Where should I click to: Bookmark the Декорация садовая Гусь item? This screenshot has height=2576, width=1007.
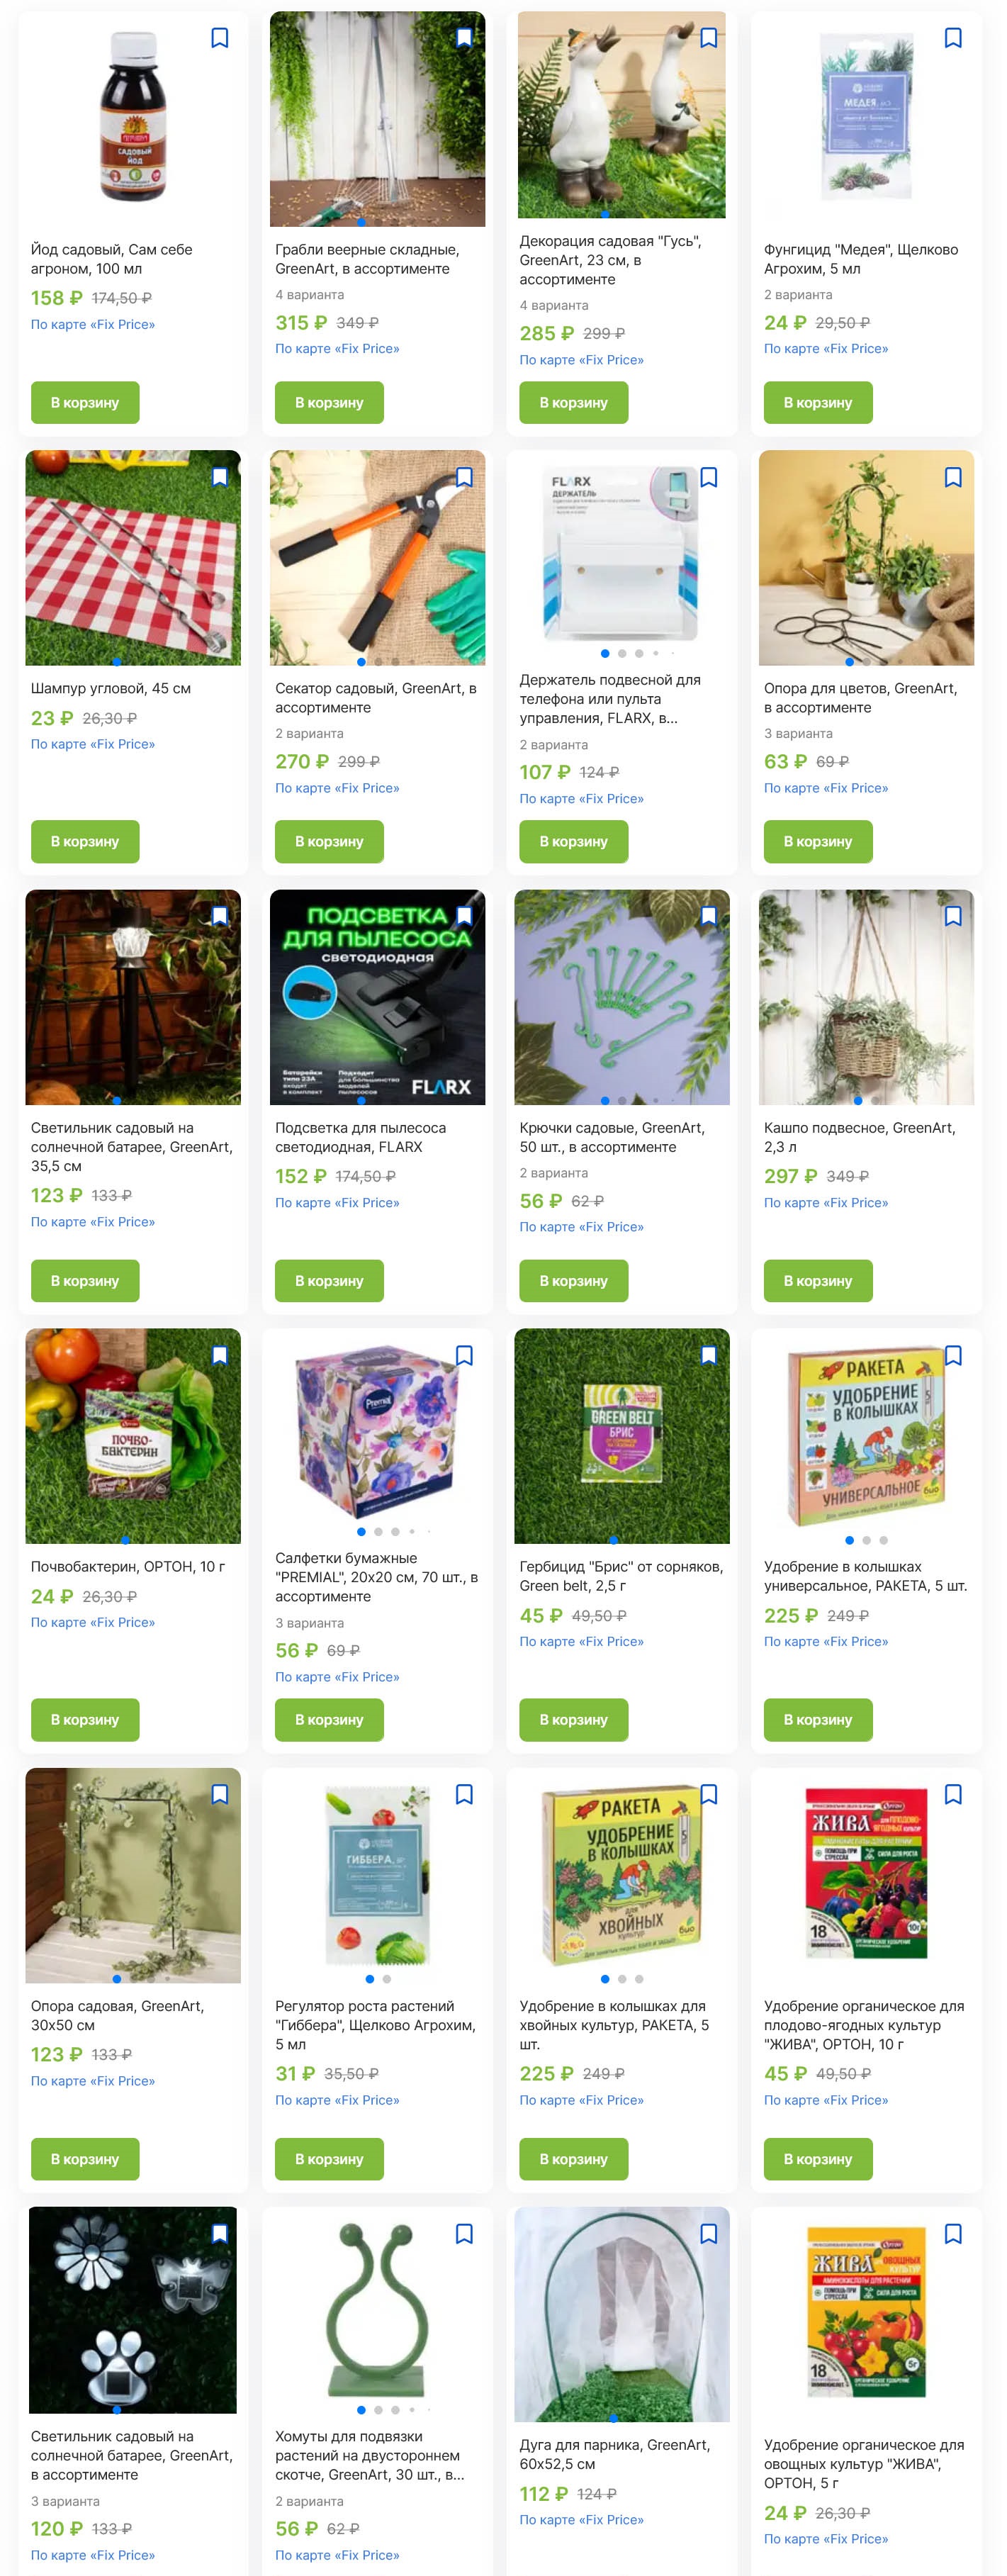(x=709, y=38)
